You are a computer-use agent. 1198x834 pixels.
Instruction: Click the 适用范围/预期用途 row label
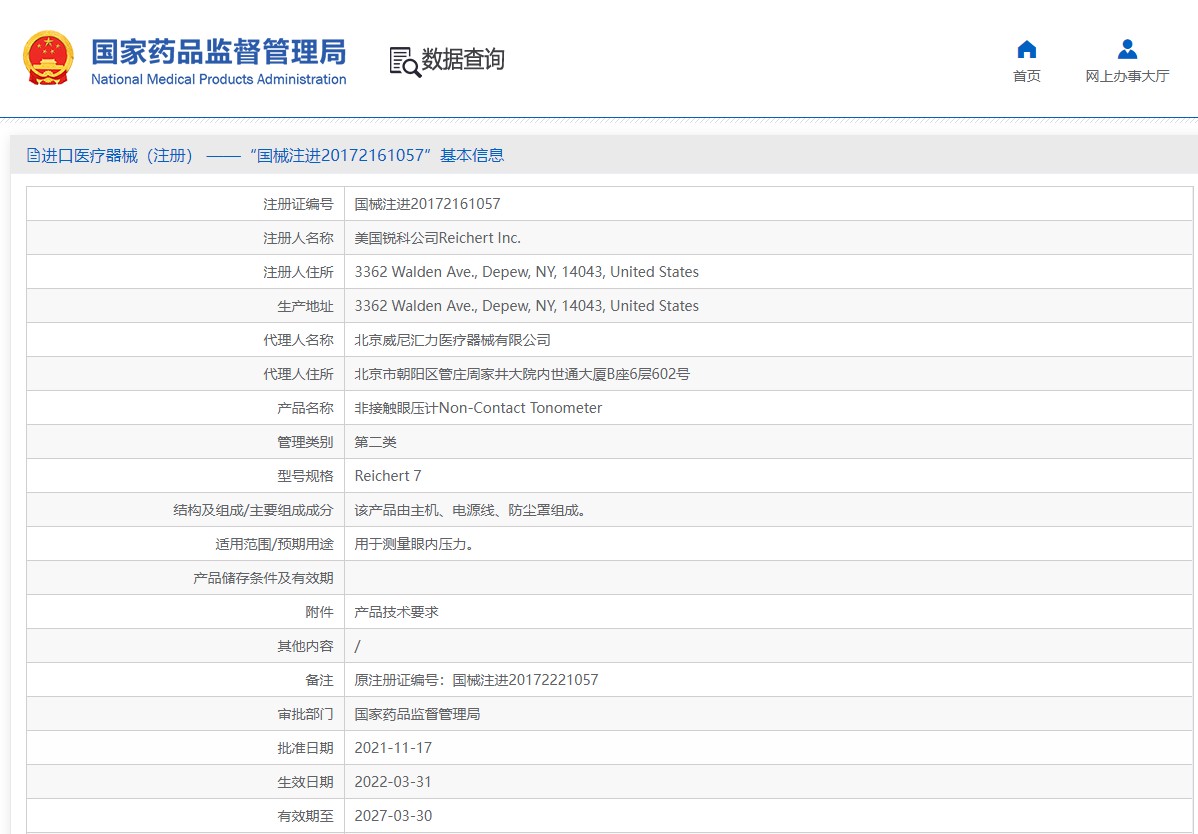point(274,544)
